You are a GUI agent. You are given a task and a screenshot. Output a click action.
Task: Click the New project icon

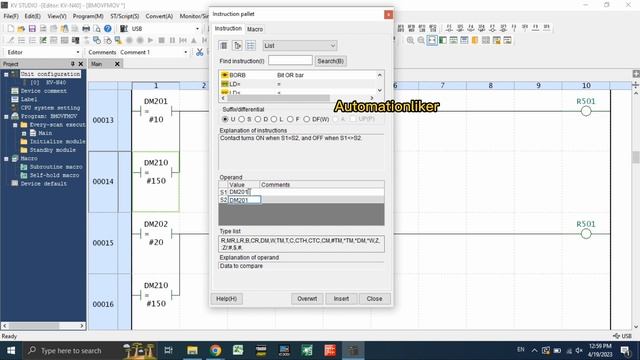(11, 29)
